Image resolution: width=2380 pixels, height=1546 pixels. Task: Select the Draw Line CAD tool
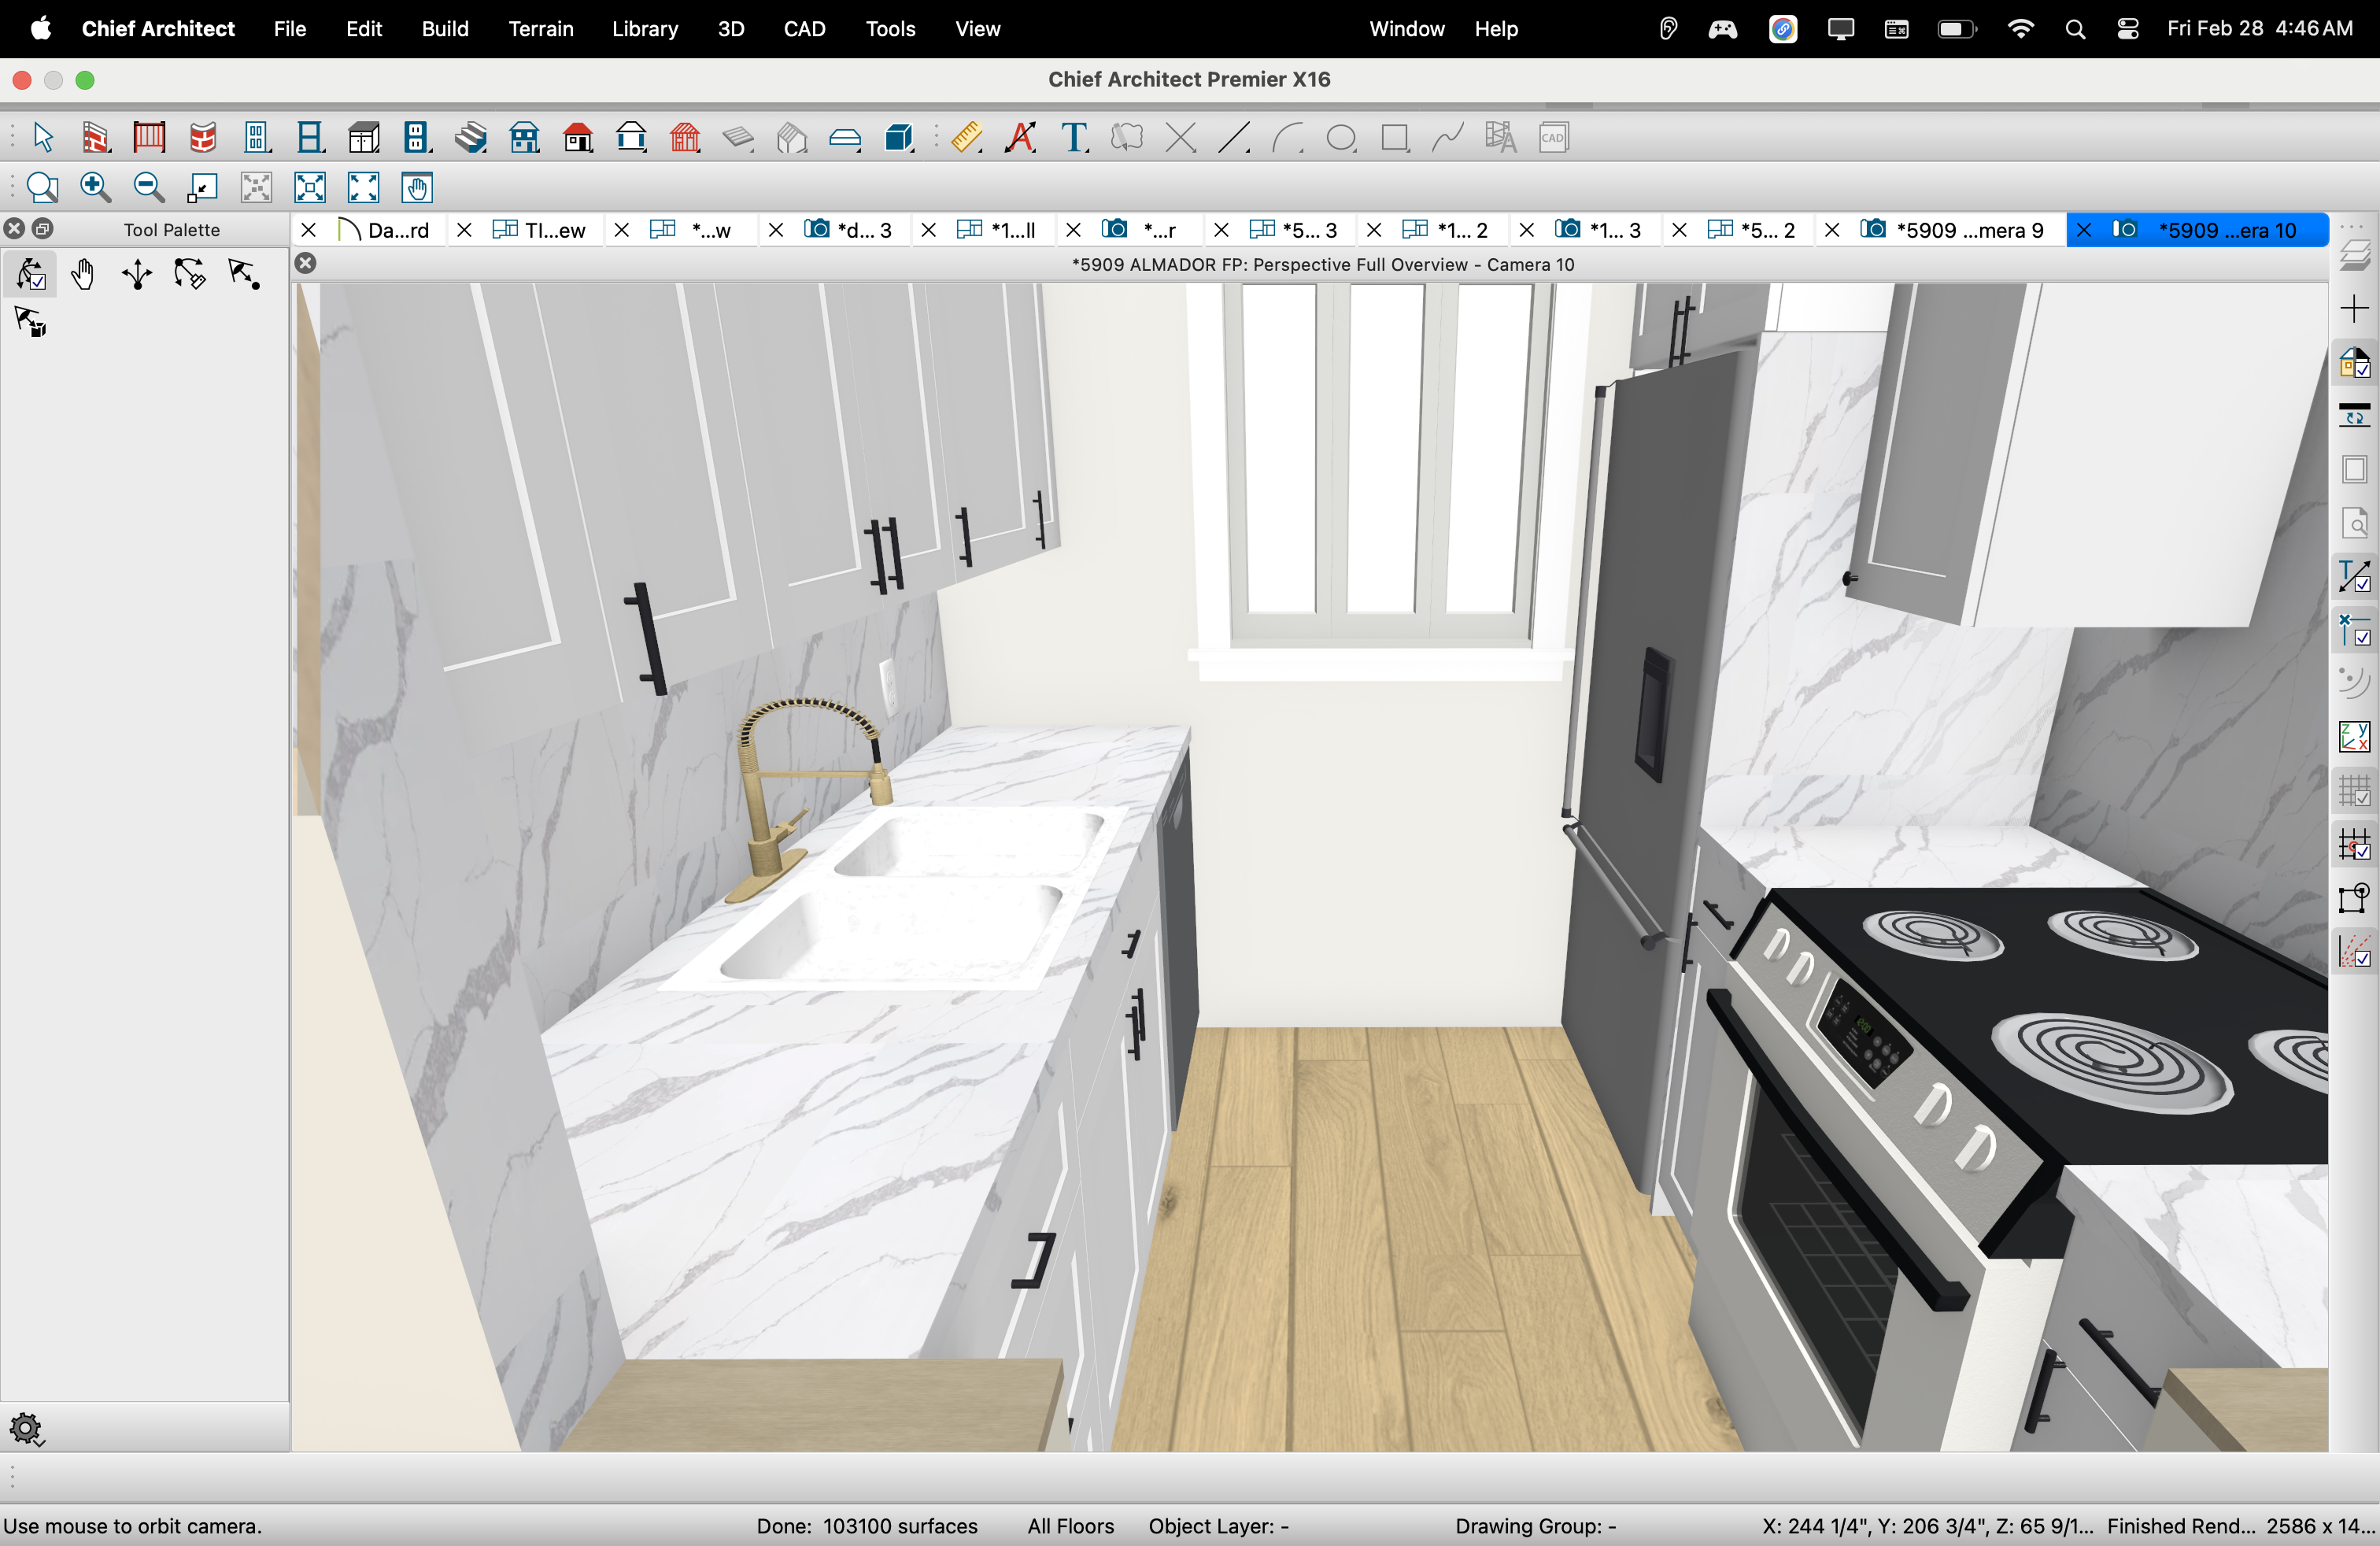(1233, 137)
